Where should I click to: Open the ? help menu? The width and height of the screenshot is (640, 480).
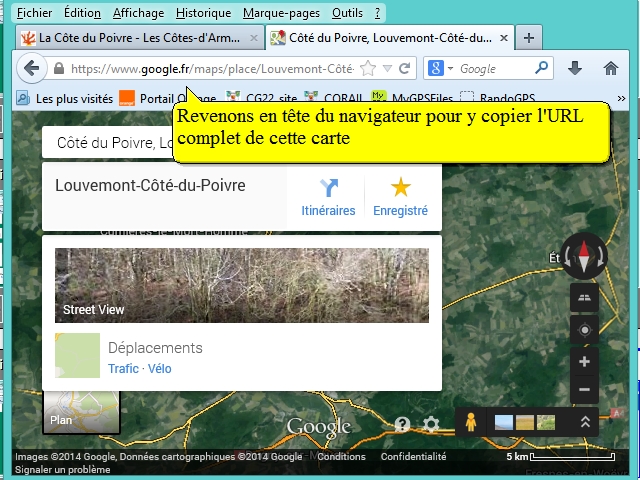point(378,13)
